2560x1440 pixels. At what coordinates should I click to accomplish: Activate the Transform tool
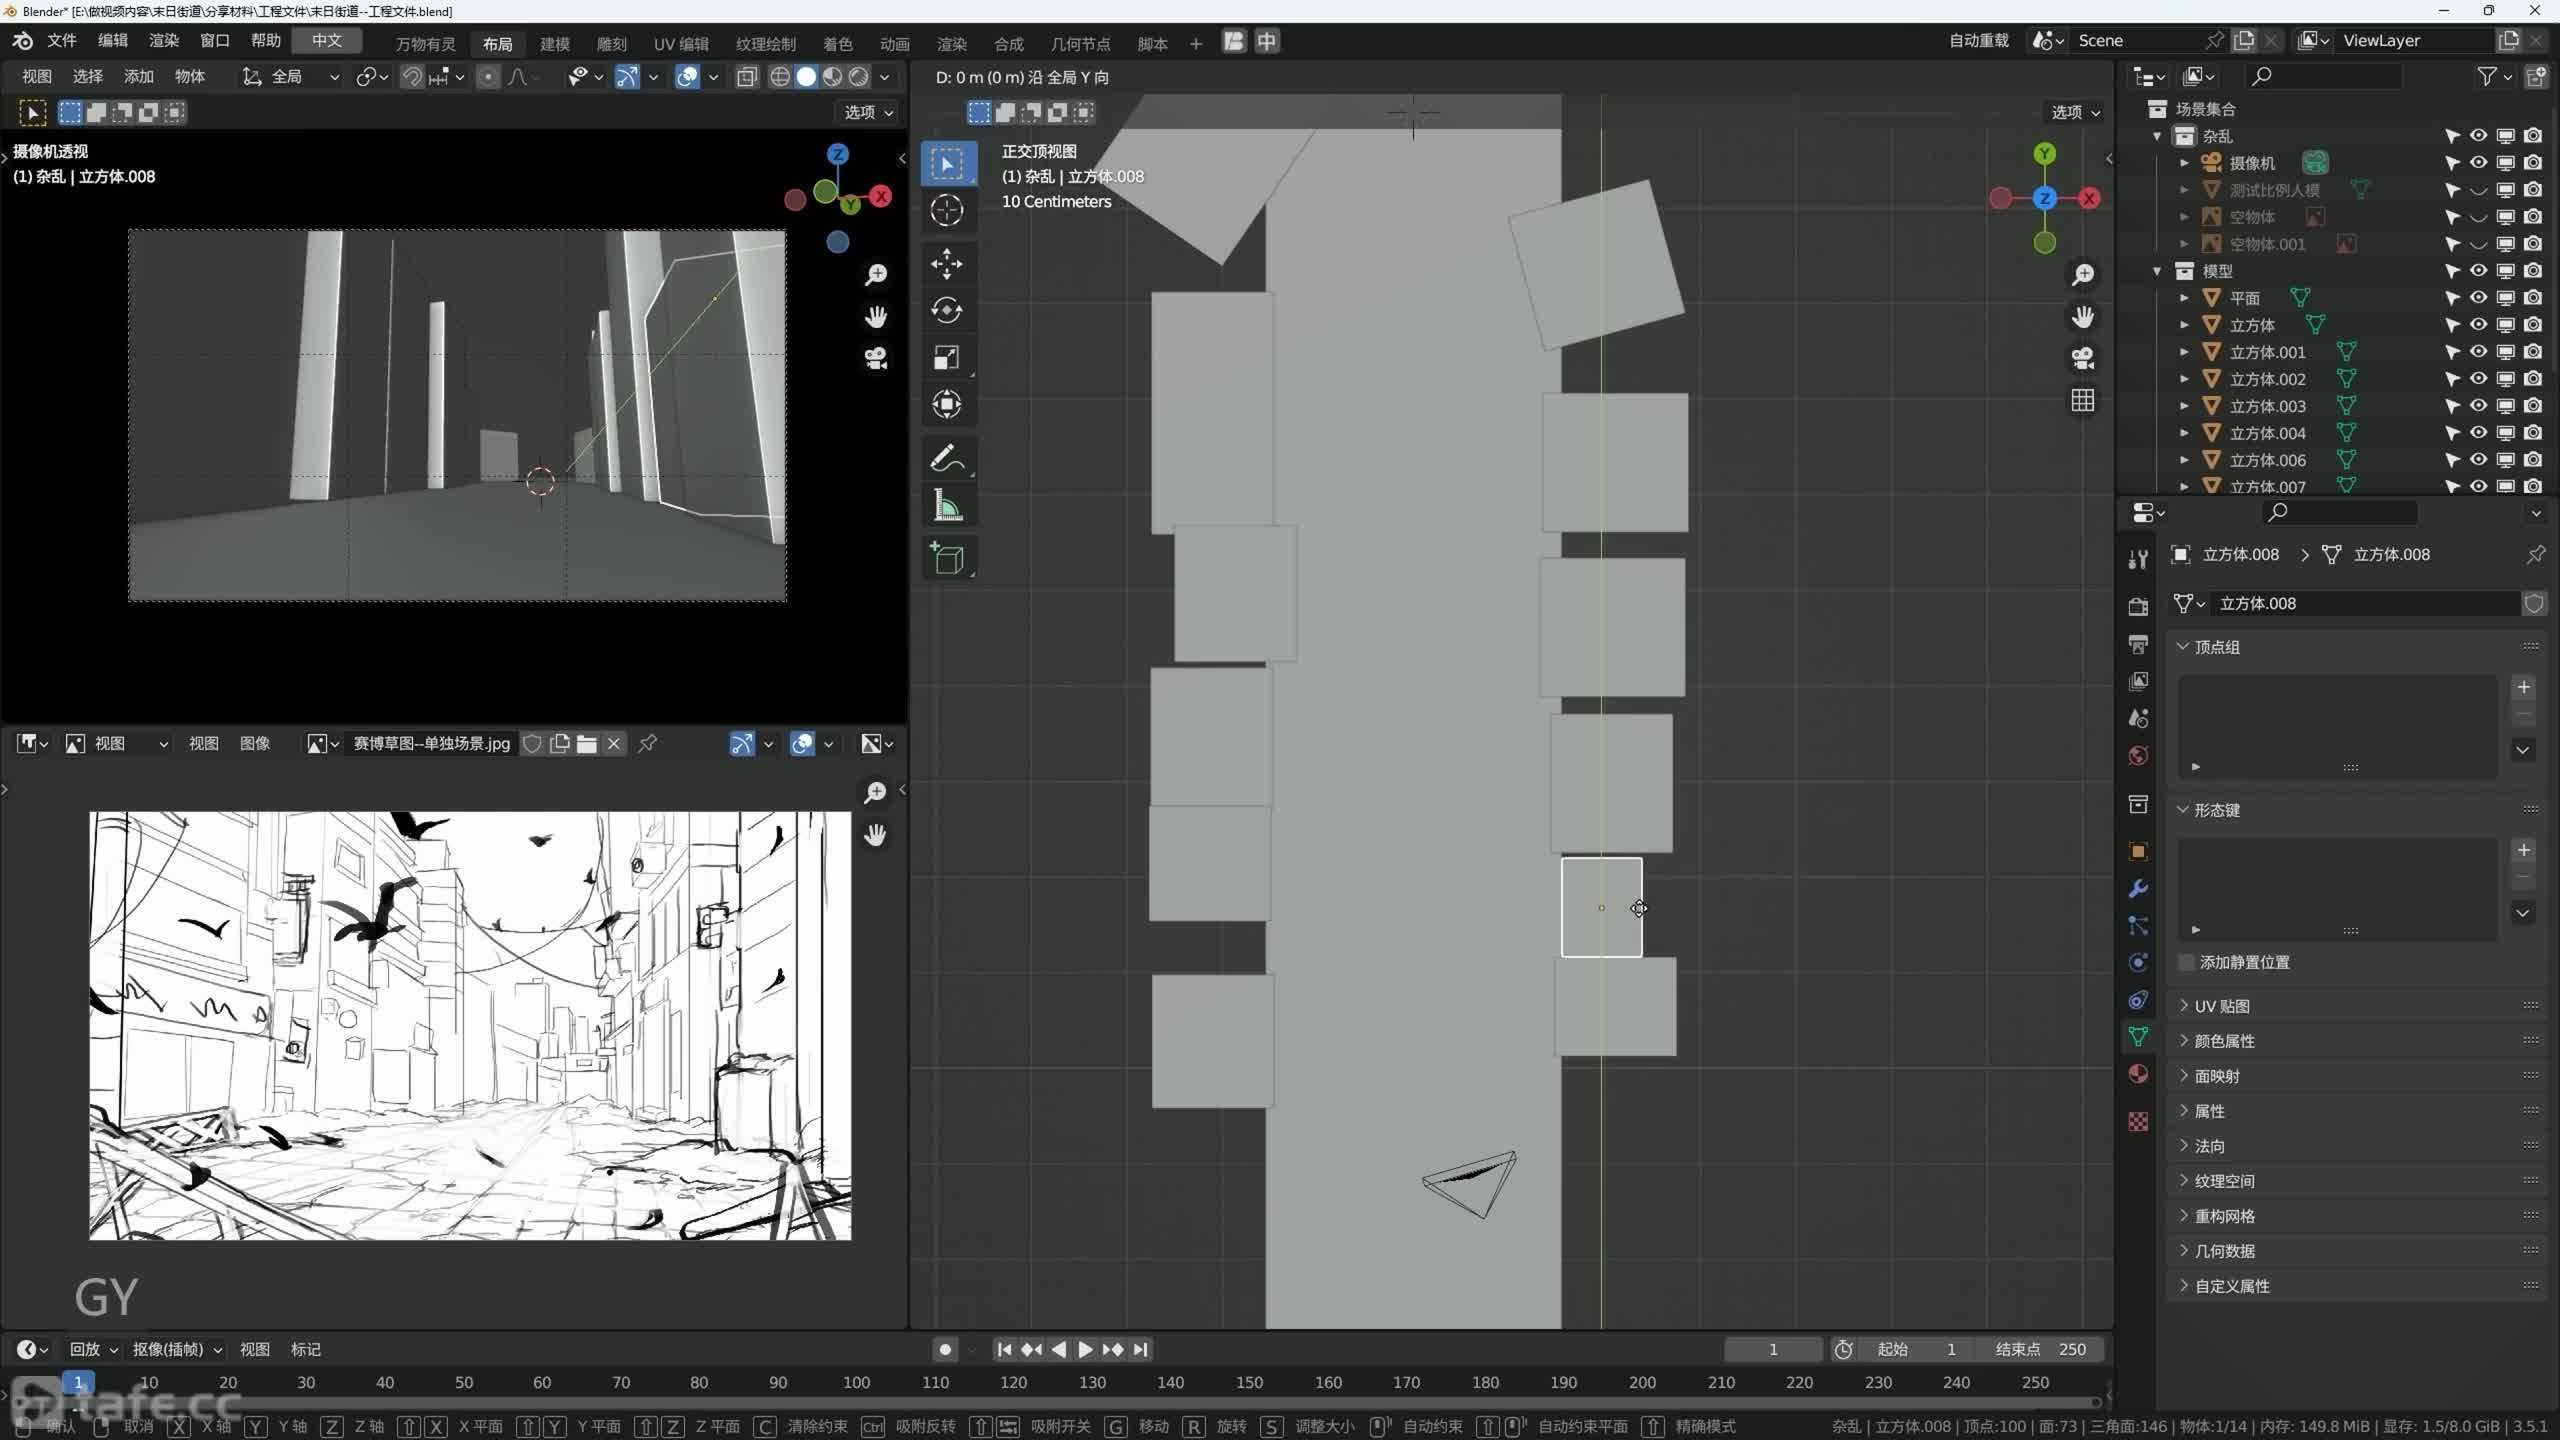coord(947,405)
